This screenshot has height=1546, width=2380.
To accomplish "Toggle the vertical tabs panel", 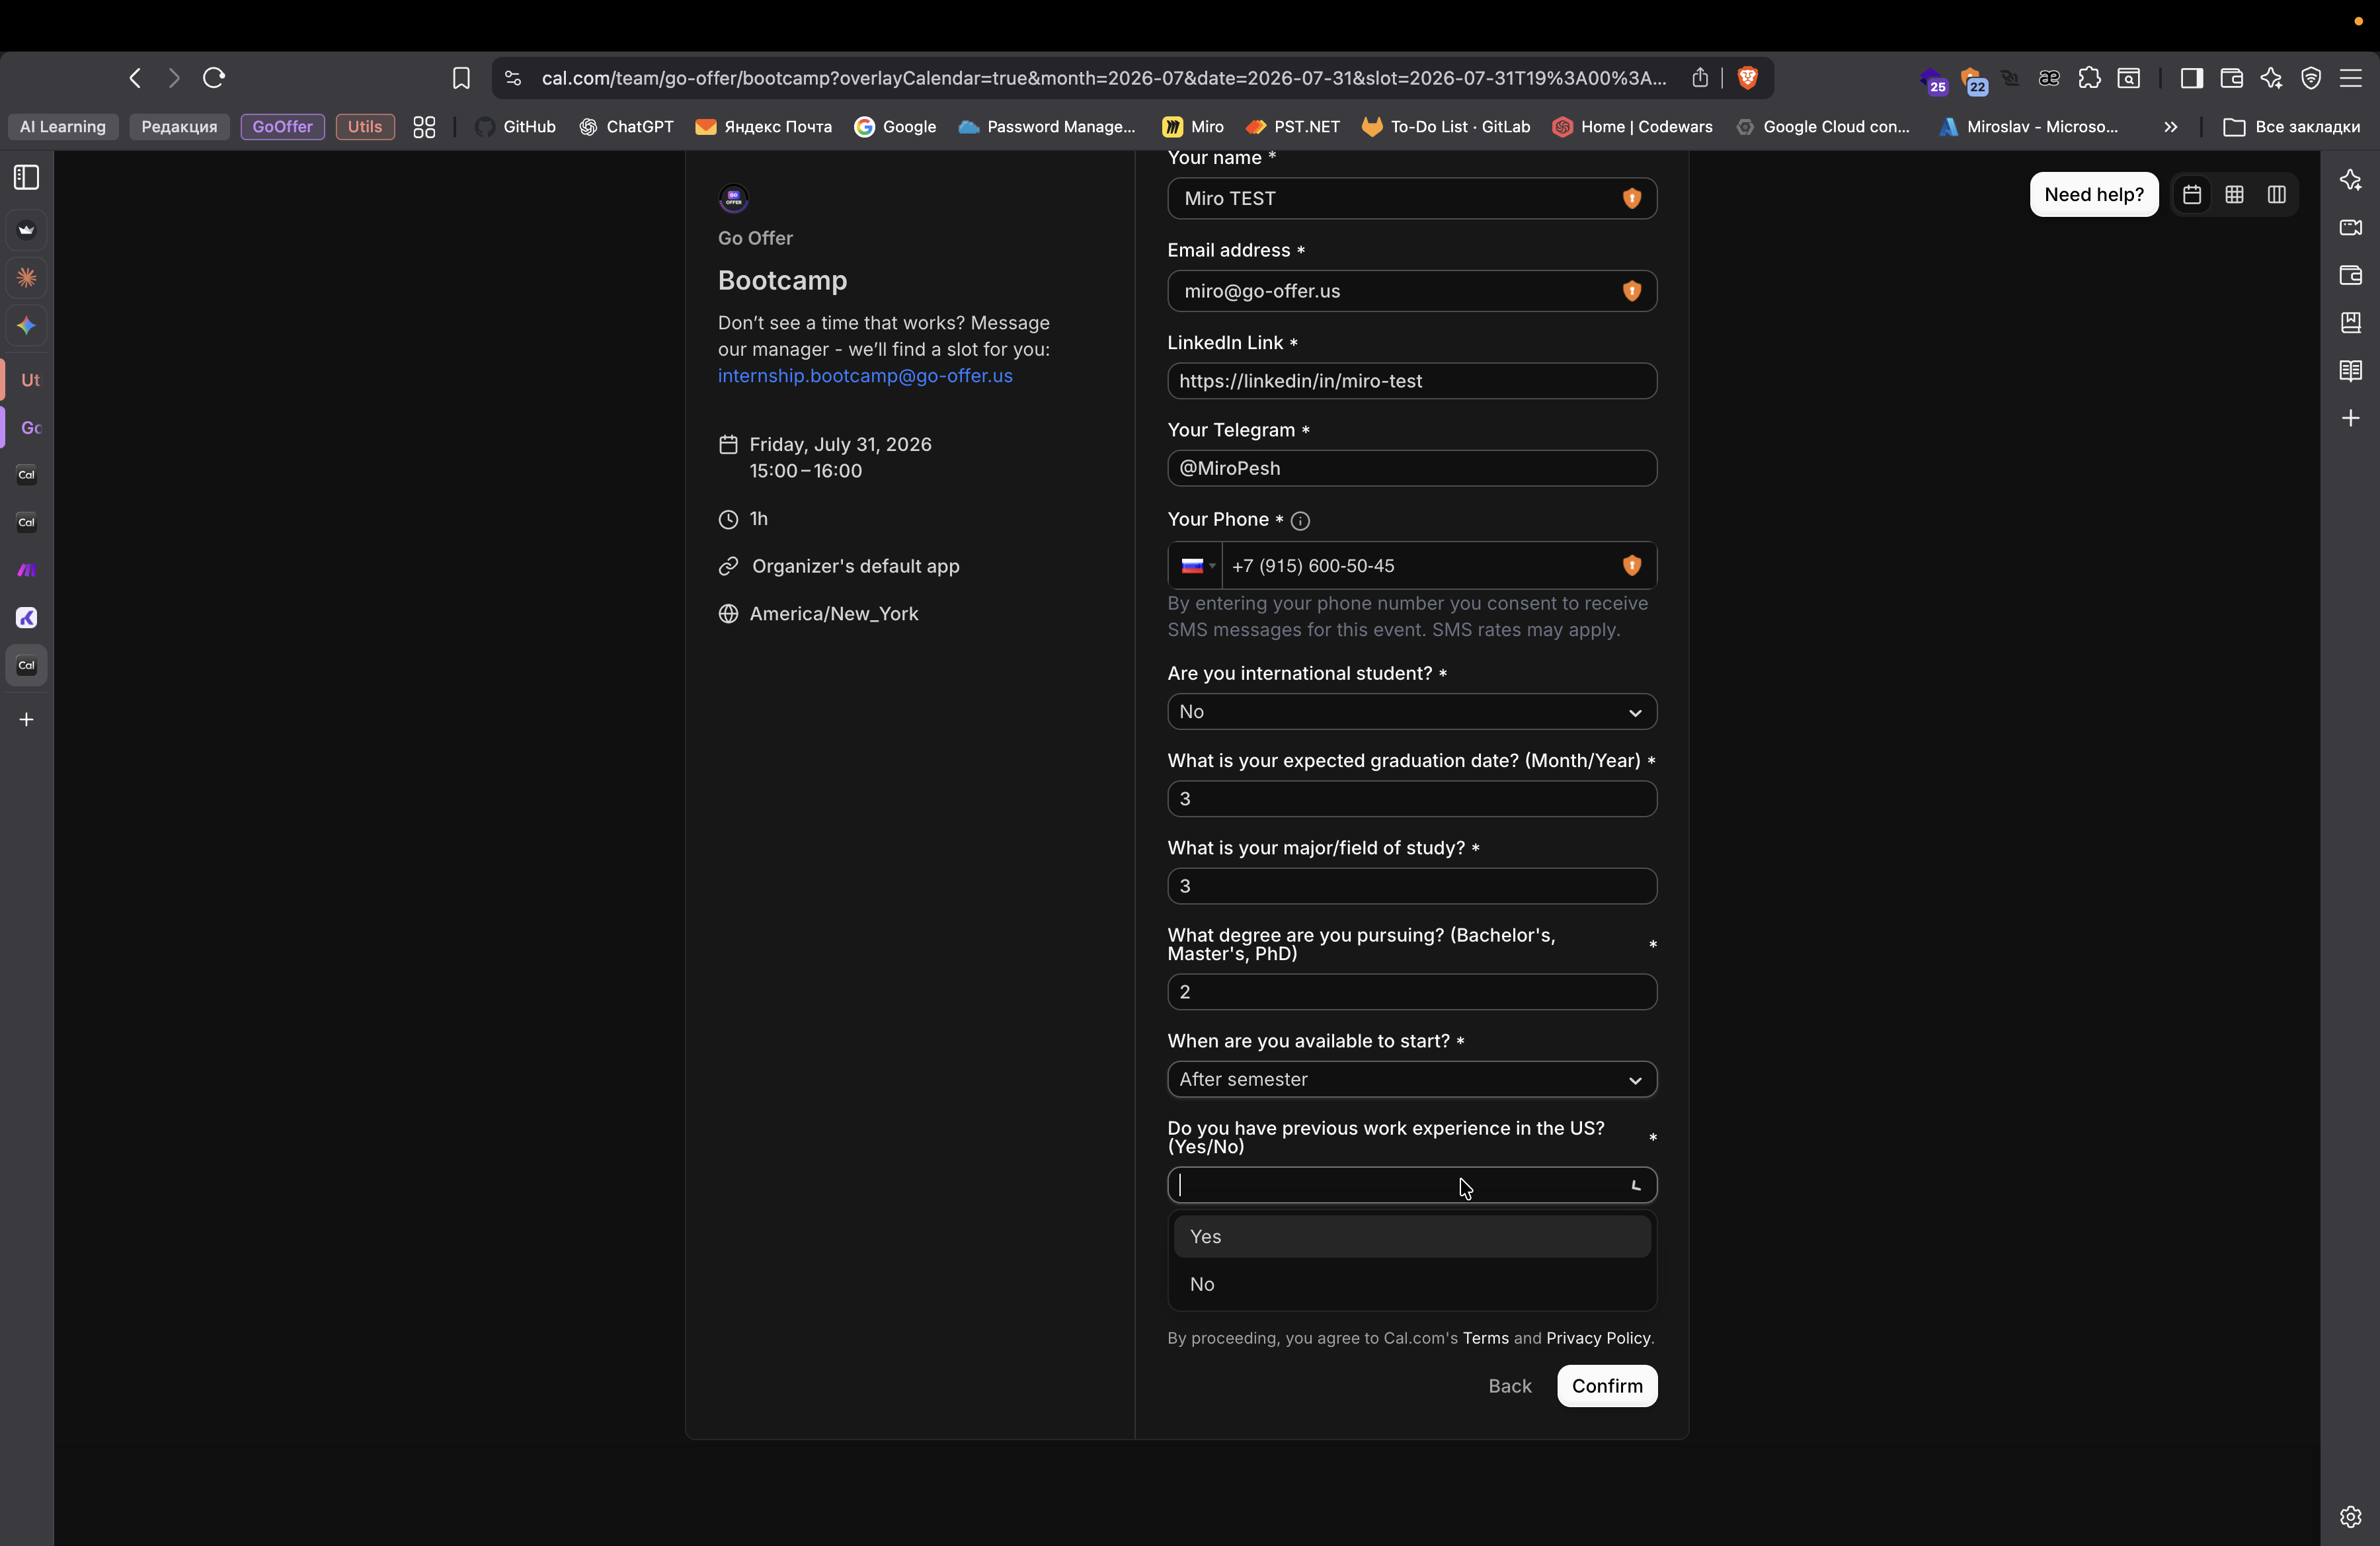I will (27, 178).
